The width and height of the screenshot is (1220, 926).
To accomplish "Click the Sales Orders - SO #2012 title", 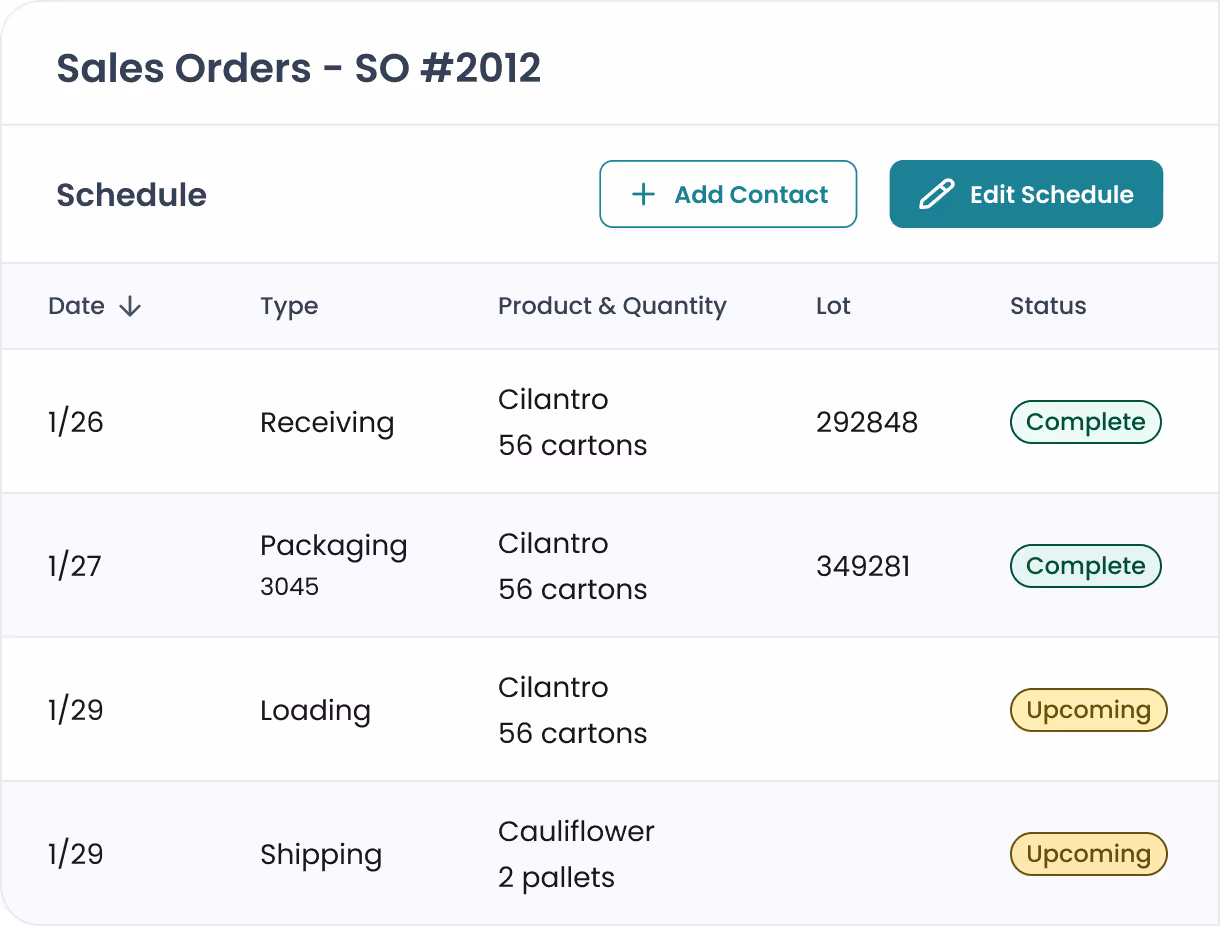I will click(299, 67).
